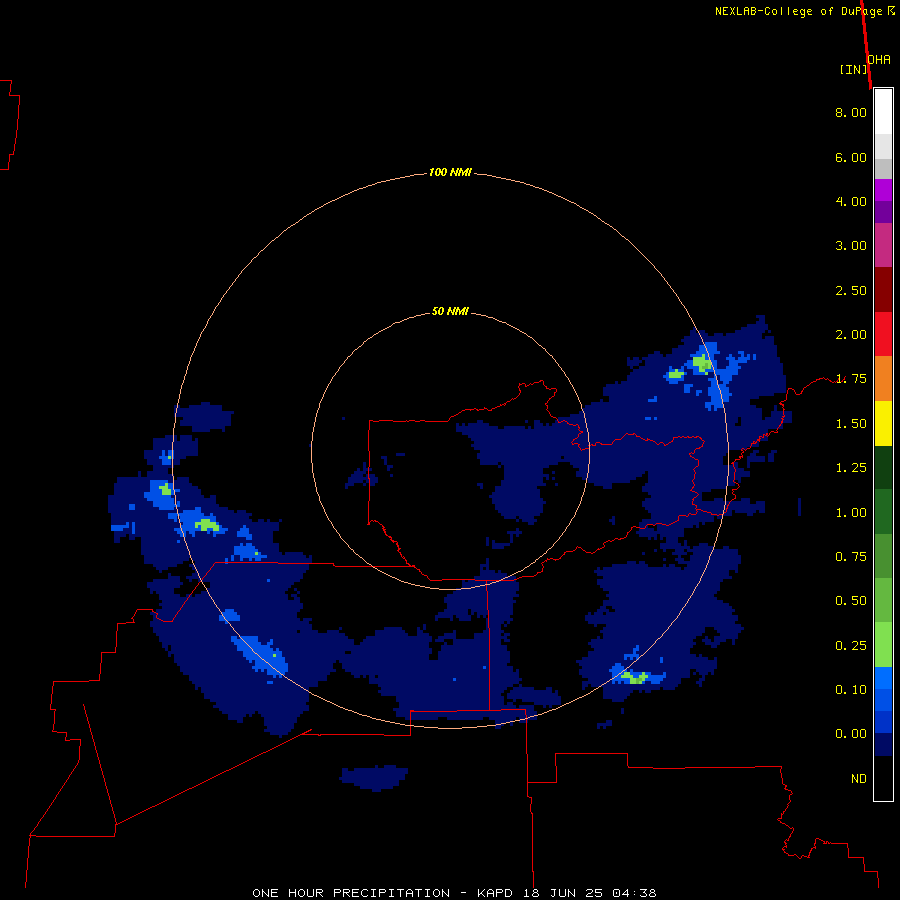This screenshot has height=900, width=900.
Task: Select the orange swatch in the color scale
Action: pyautogui.click(x=883, y=379)
